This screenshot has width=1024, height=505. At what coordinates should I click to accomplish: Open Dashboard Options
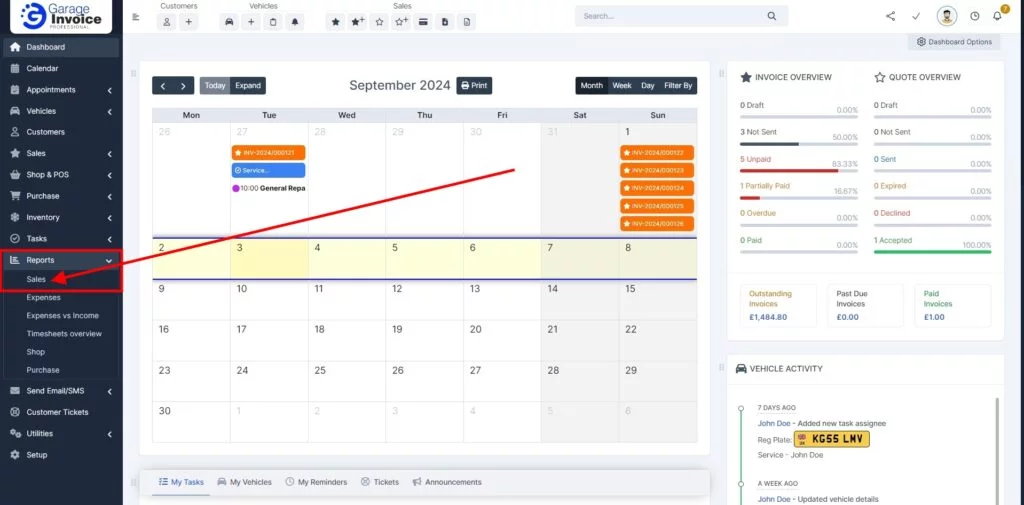tap(954, 42)
